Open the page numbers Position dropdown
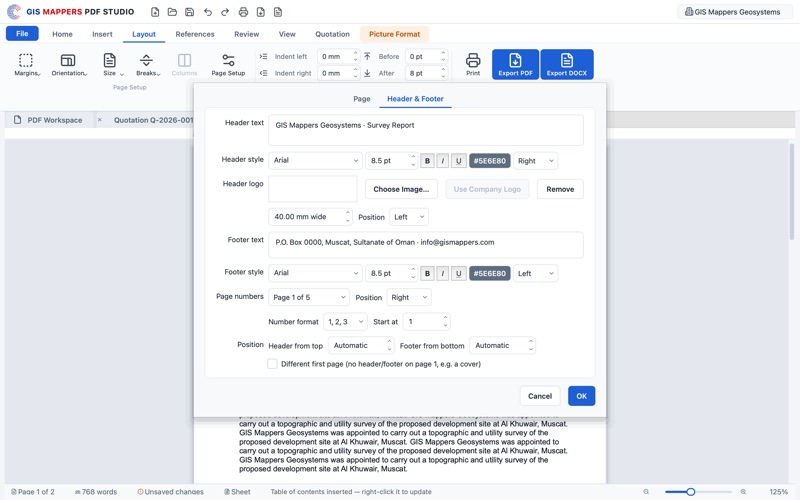The width and height of the screenshot is (800, 500). [x=409, y=297]
